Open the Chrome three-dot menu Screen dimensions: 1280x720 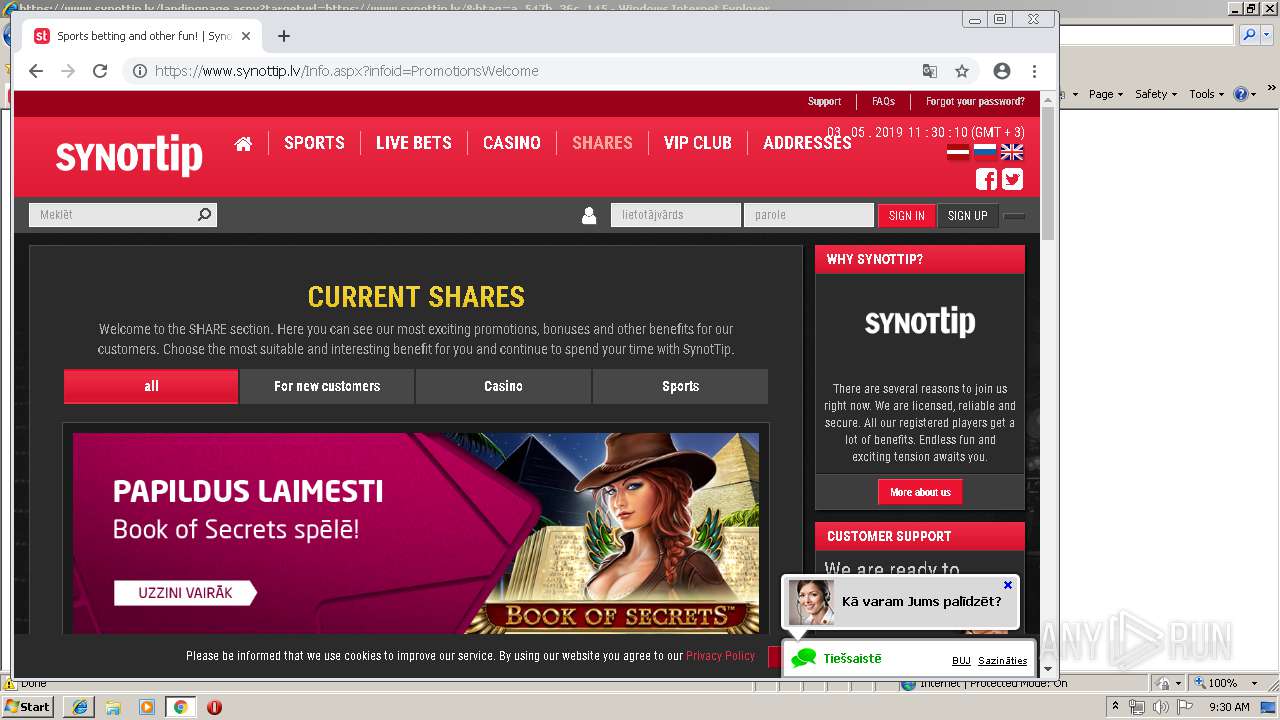pos(1034,71)
